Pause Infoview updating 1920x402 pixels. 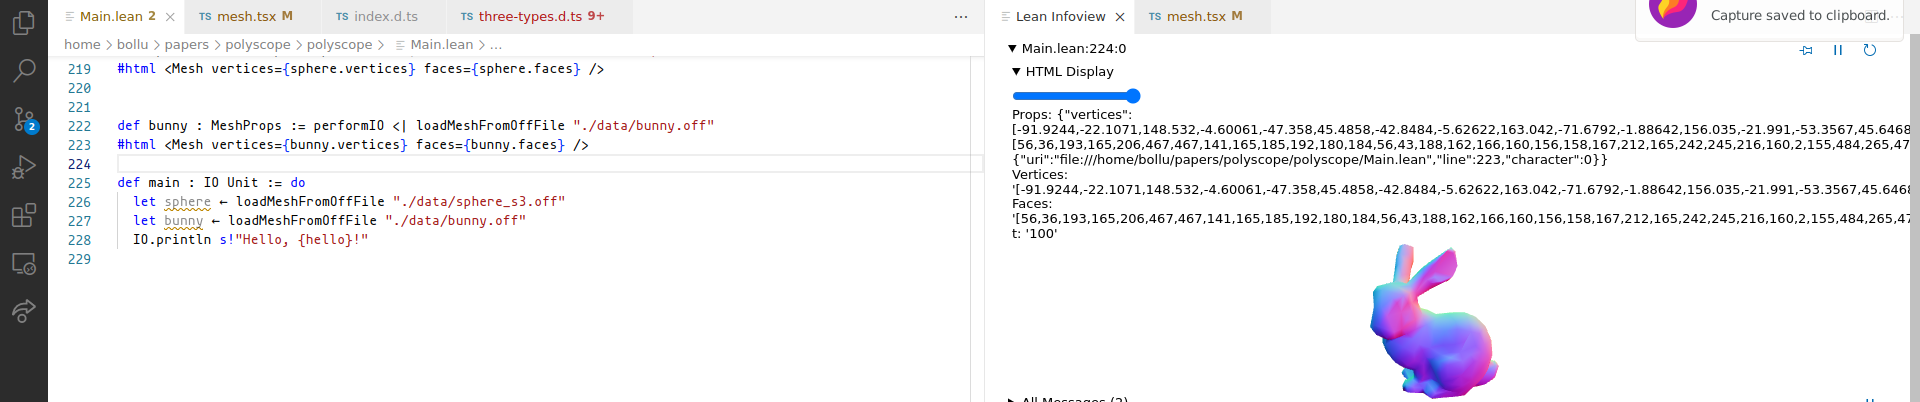point(1838,50)
